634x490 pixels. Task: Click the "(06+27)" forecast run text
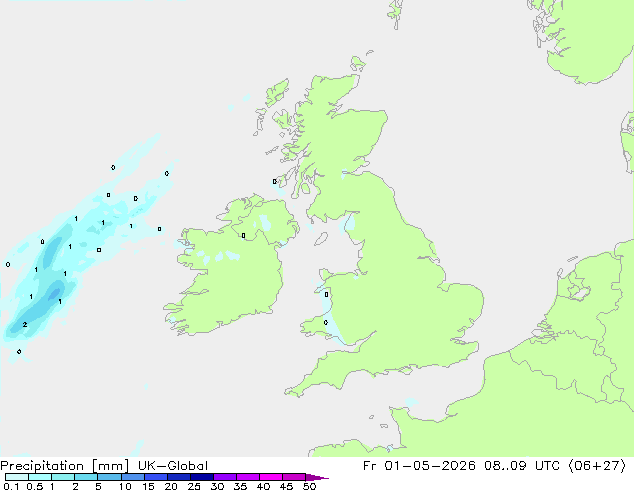click(597, 466)
